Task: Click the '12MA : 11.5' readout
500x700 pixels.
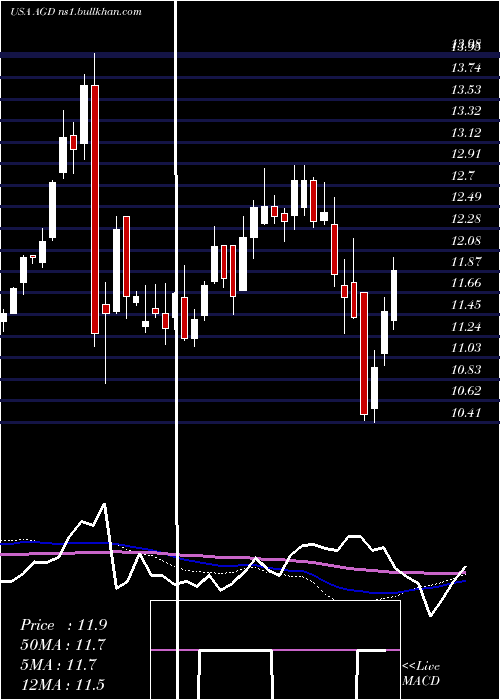Action: [x=63, y=684]
